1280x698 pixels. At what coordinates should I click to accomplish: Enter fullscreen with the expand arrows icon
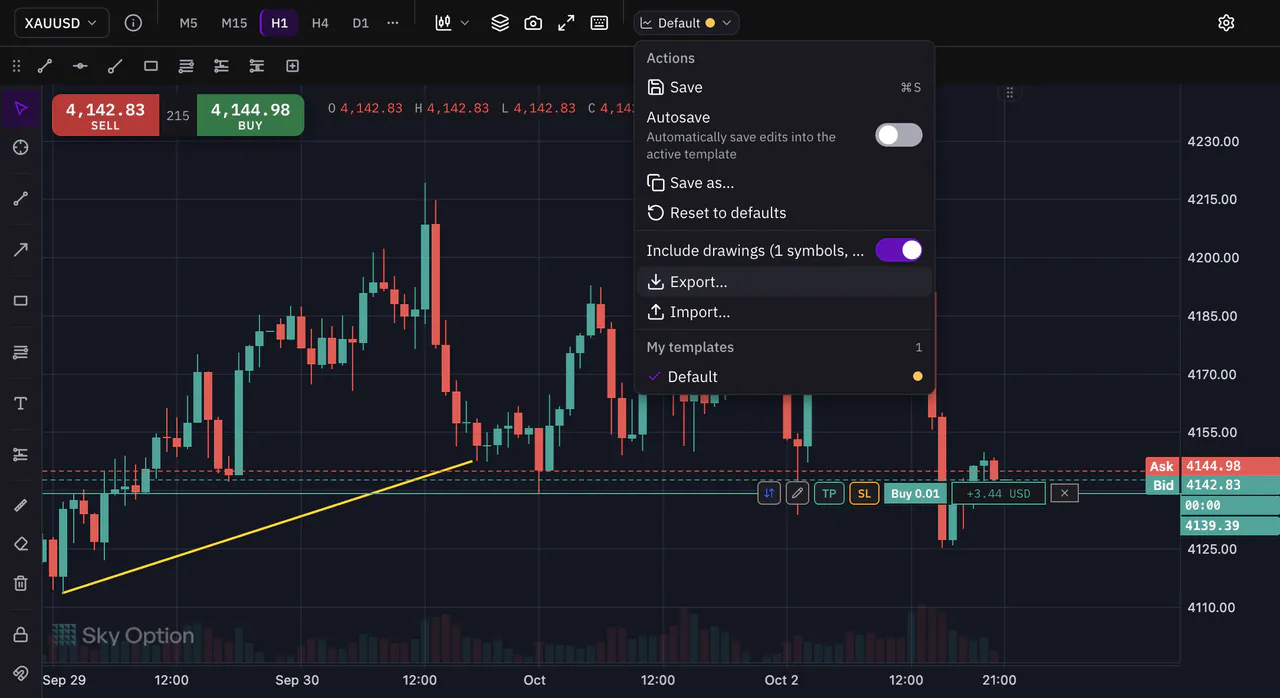(566, 23)
